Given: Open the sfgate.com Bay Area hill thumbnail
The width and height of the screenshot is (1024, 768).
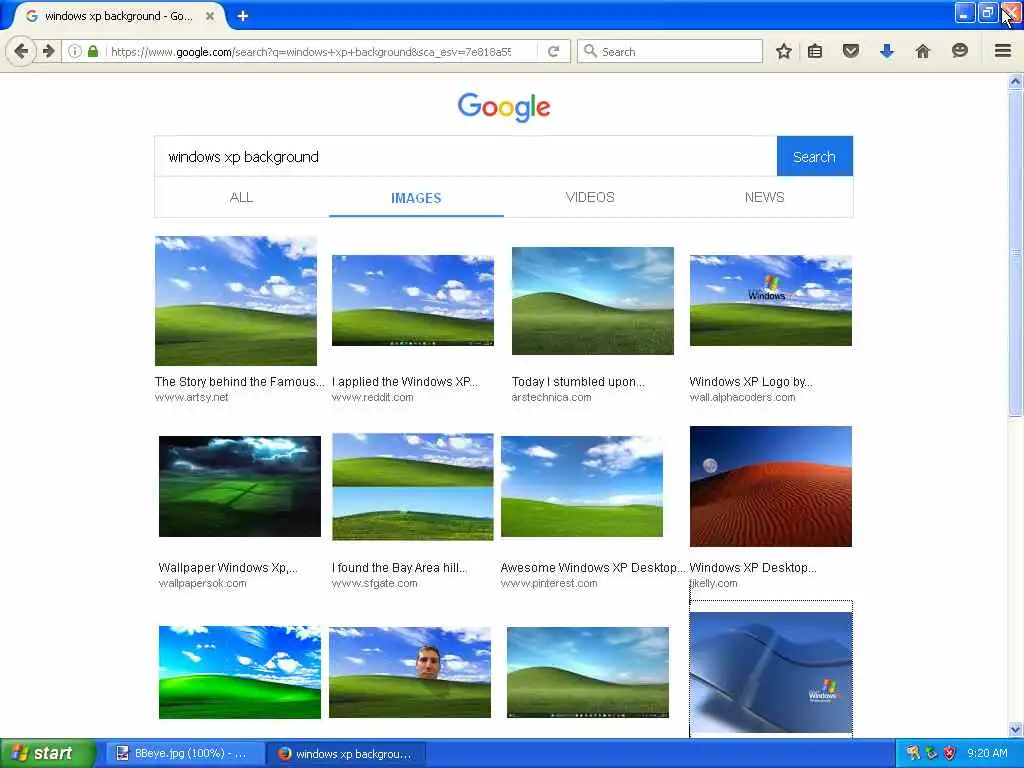Looking at the screenshot, I should 413,487.
